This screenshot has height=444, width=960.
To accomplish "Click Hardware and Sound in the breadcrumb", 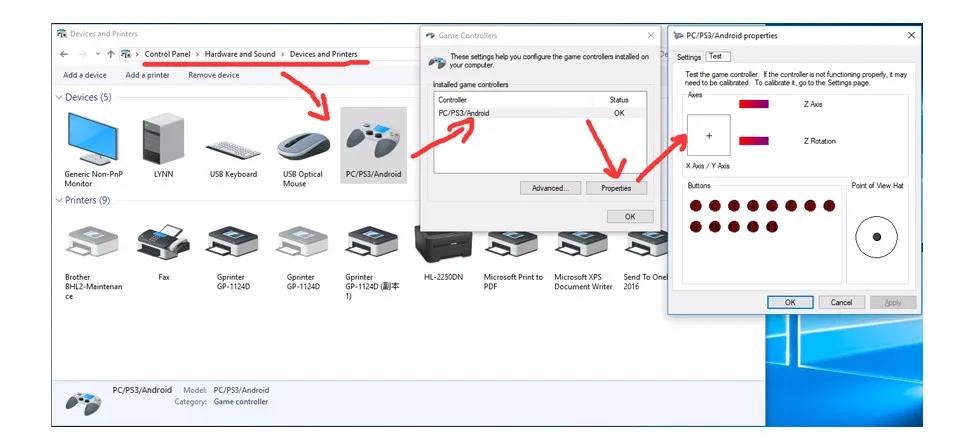I will point(240,54).
